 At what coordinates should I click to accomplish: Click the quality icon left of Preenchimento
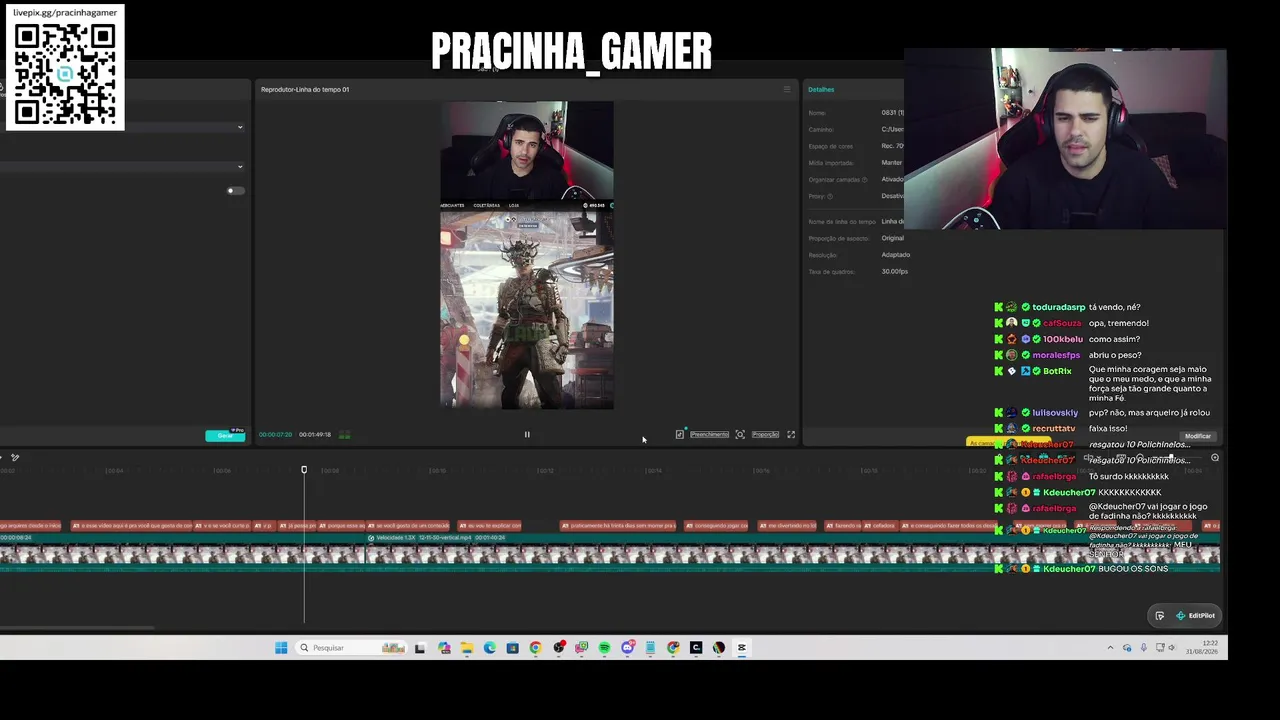pos(680,434)
